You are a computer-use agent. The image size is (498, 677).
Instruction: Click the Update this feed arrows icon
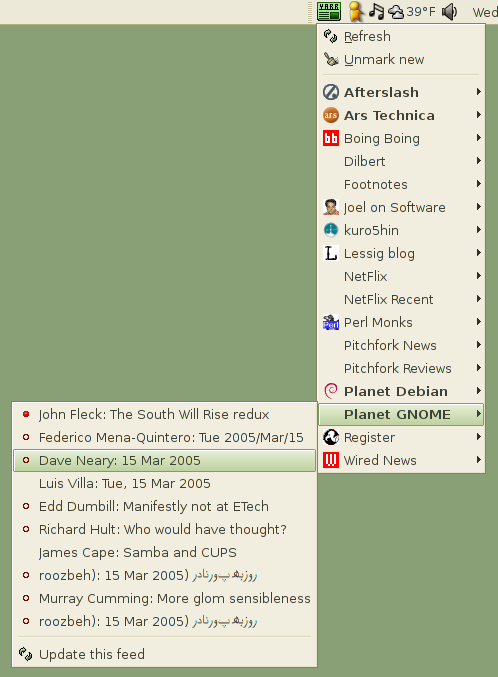point(25,654)
